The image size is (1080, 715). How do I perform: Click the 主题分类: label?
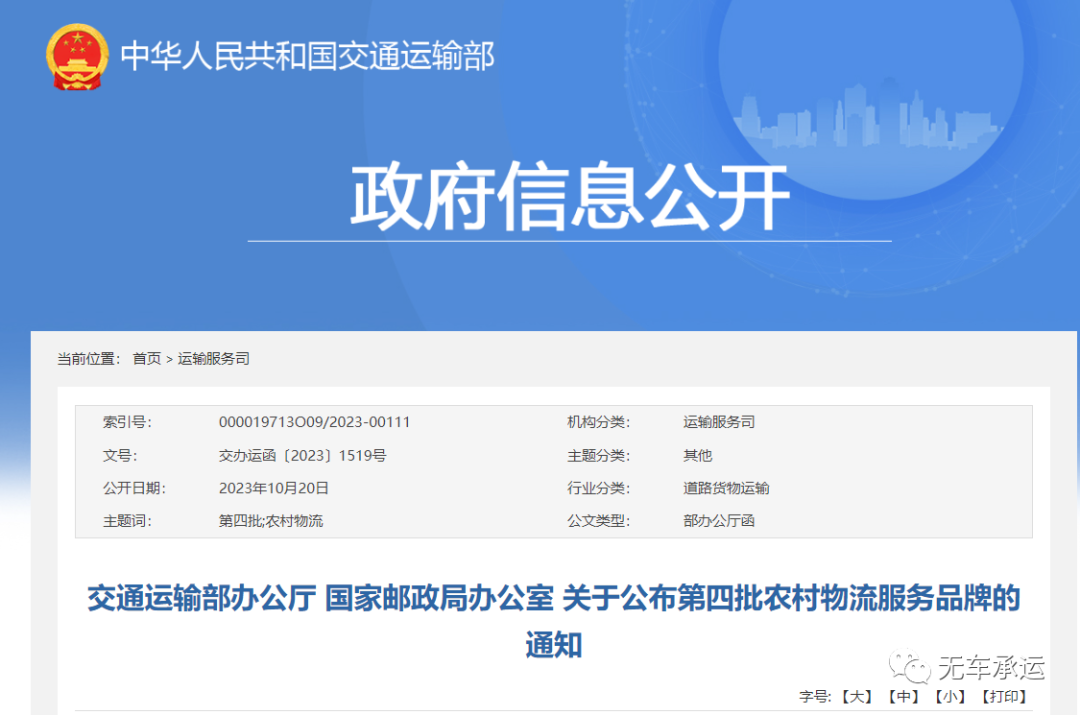(599, 455)
